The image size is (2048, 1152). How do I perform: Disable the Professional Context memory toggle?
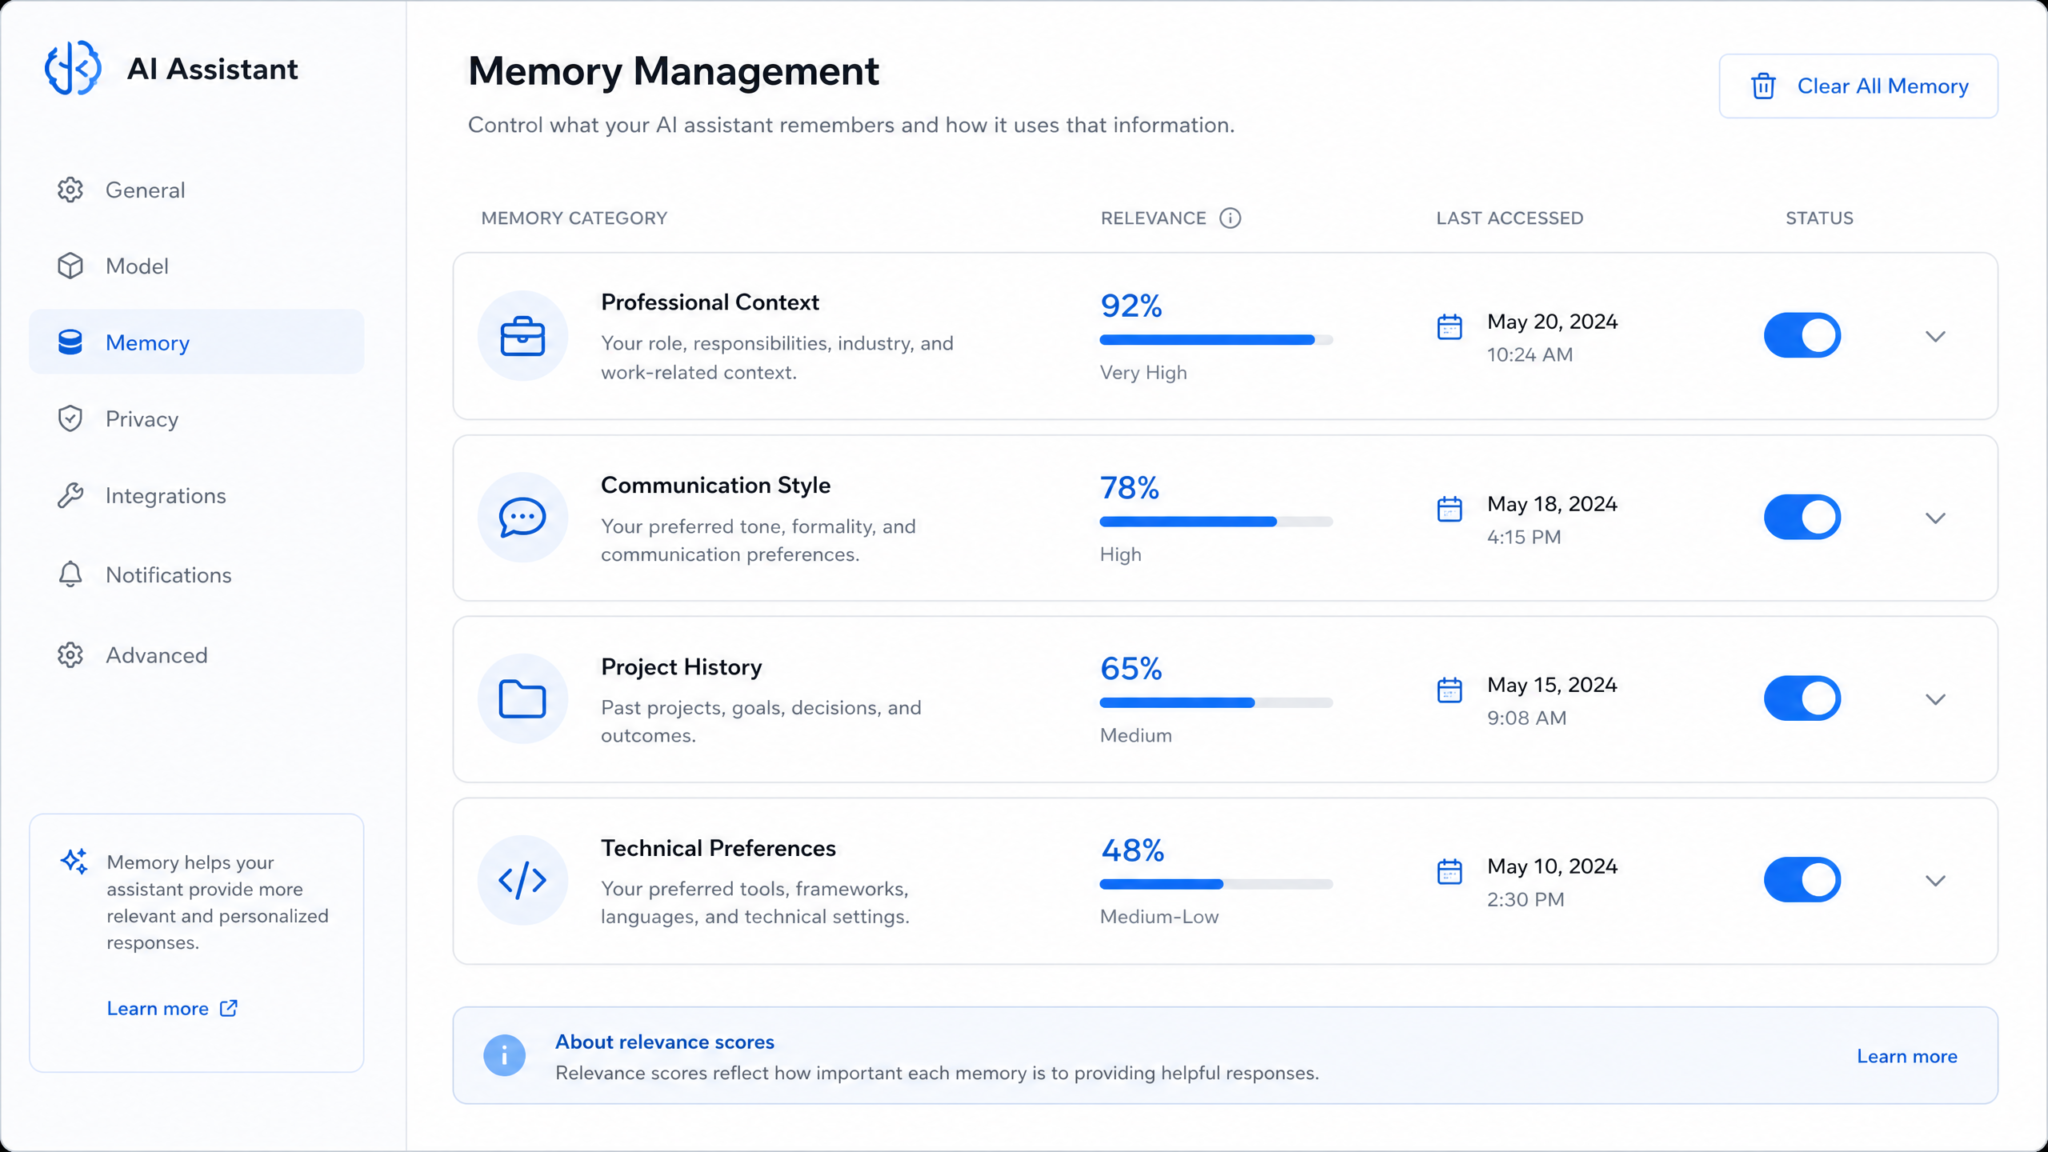pyautogui.click(x=1802, y=336)
